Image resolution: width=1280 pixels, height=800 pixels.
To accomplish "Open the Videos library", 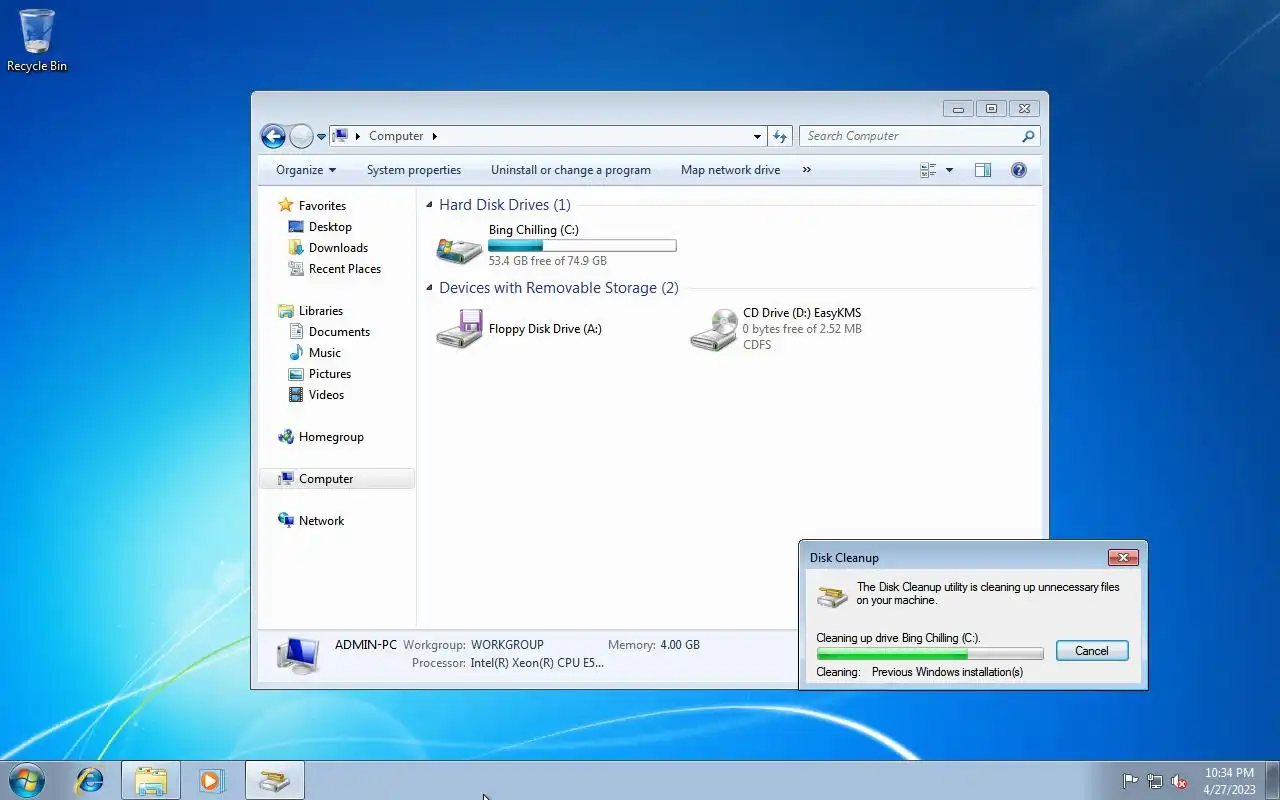I will (326, 395).
